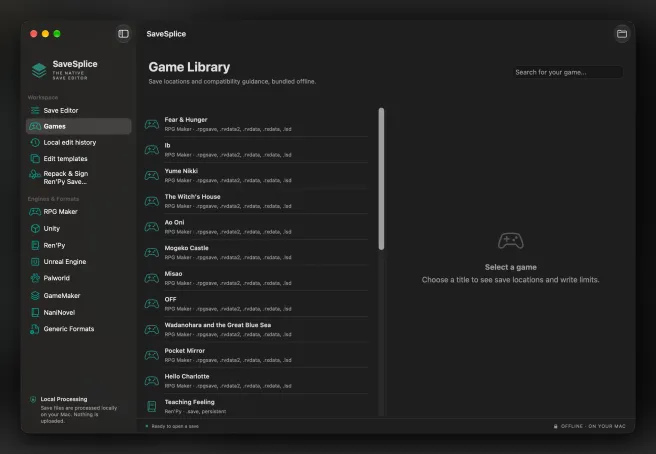Click the Generic Formats document icon
This screenshot has height=454, width=656.
[35, 329]
